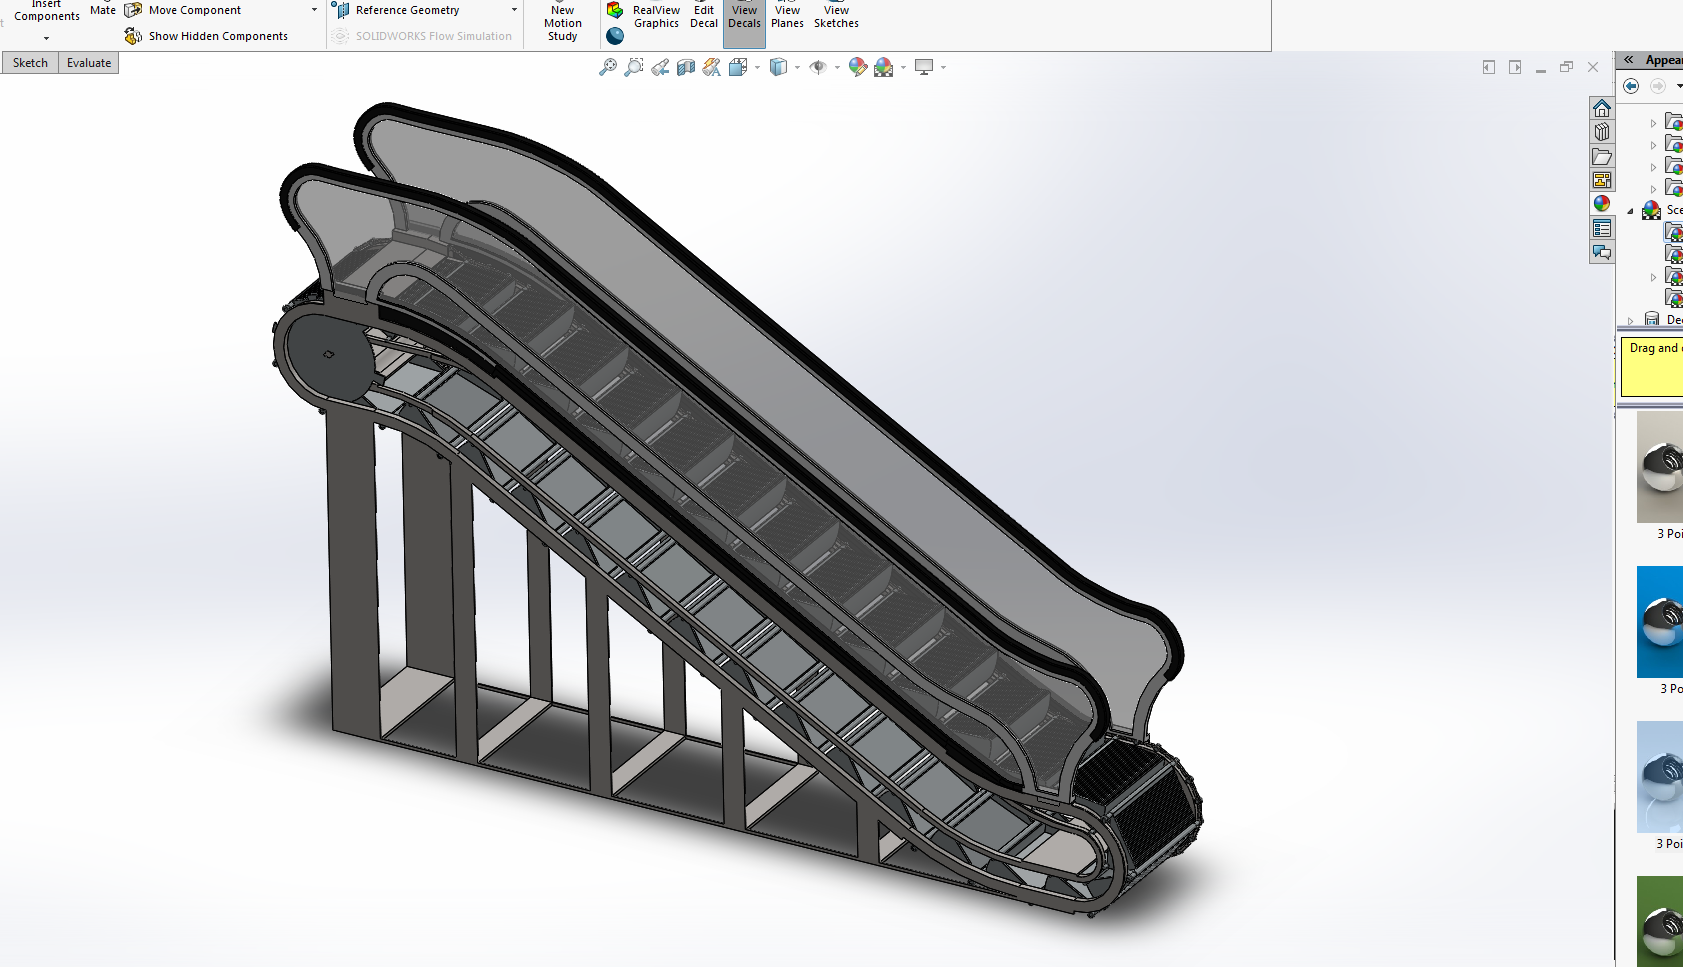Click Reference Geometry
This screenshot has width=1683, height=967.
pos(397,10)
